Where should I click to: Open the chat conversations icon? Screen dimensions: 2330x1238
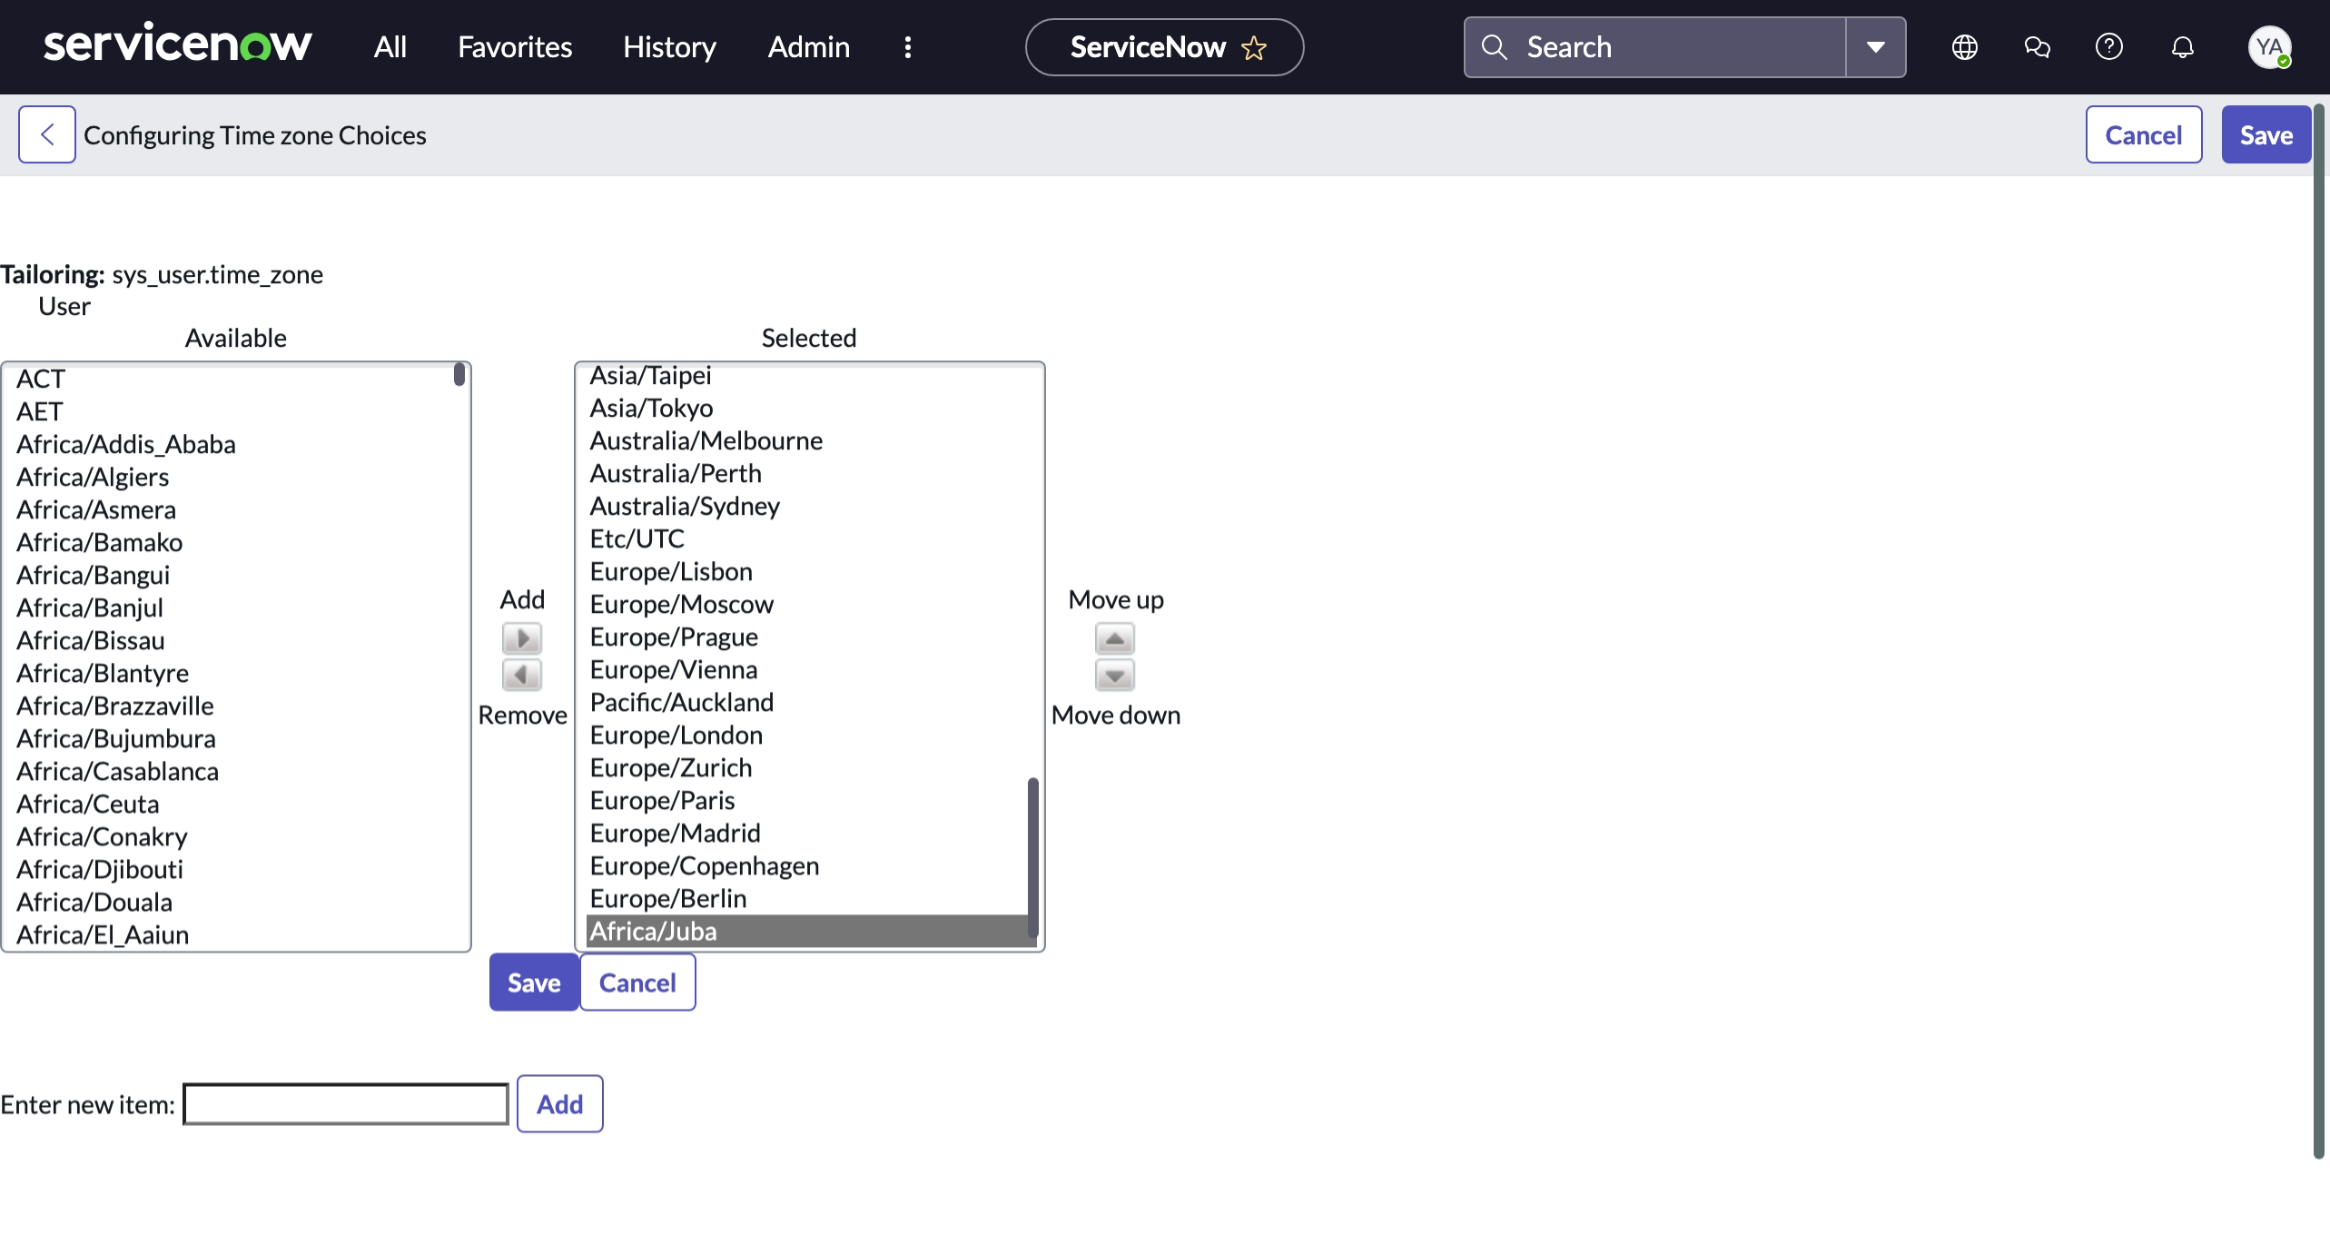coord(2037,47)
